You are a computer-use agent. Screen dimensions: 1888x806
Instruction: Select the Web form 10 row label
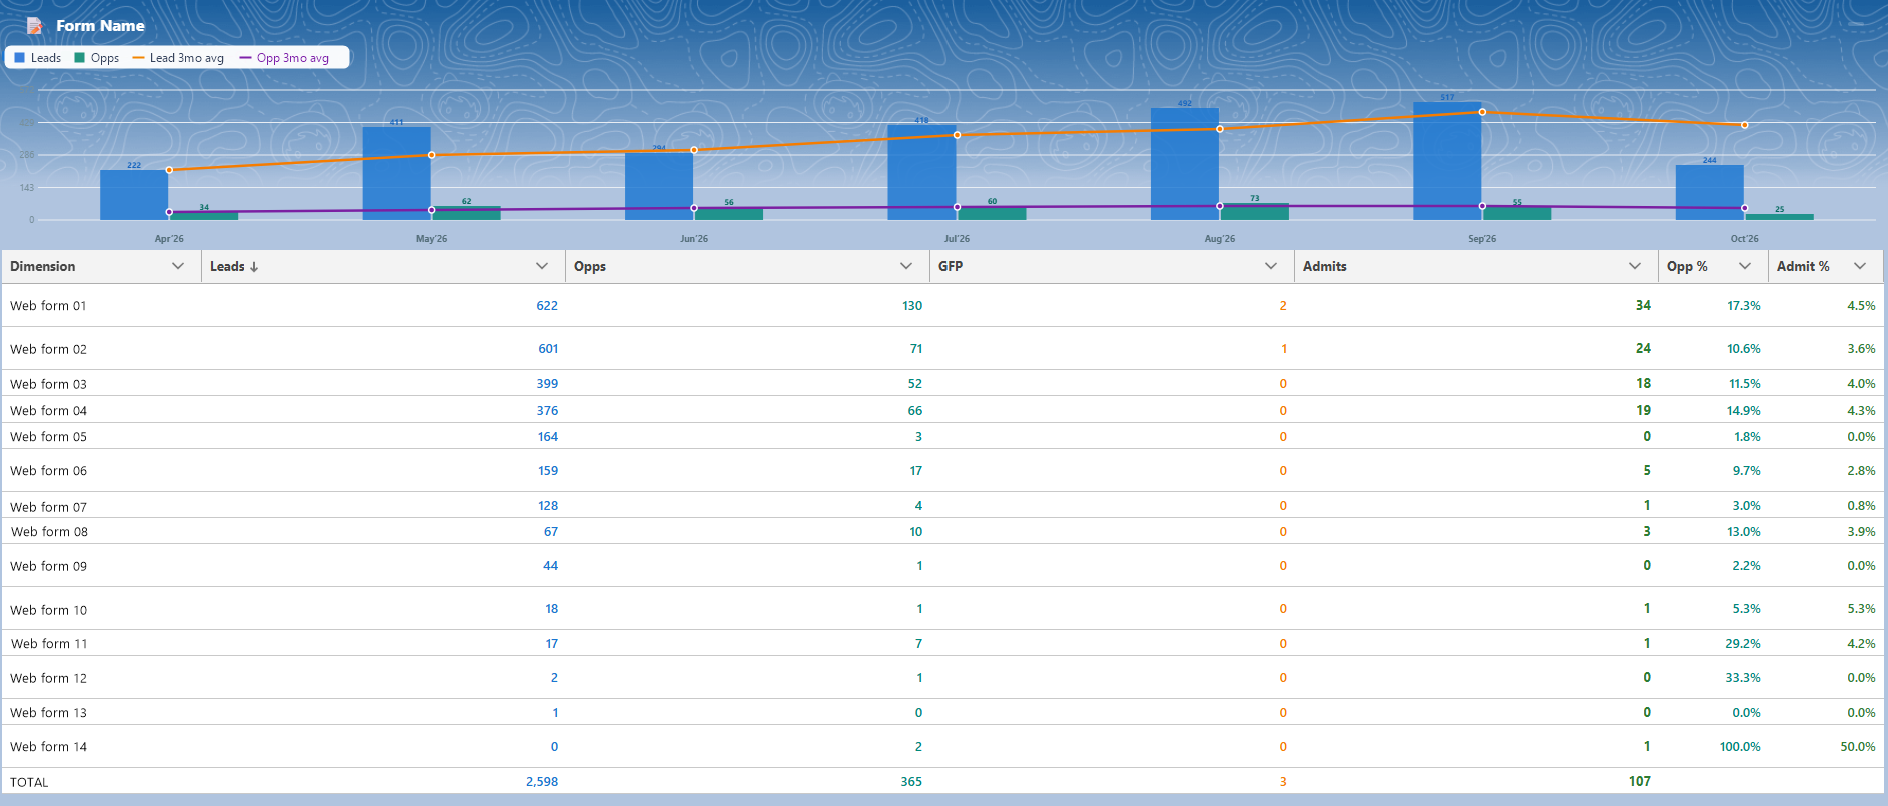(x=48, y=610)
